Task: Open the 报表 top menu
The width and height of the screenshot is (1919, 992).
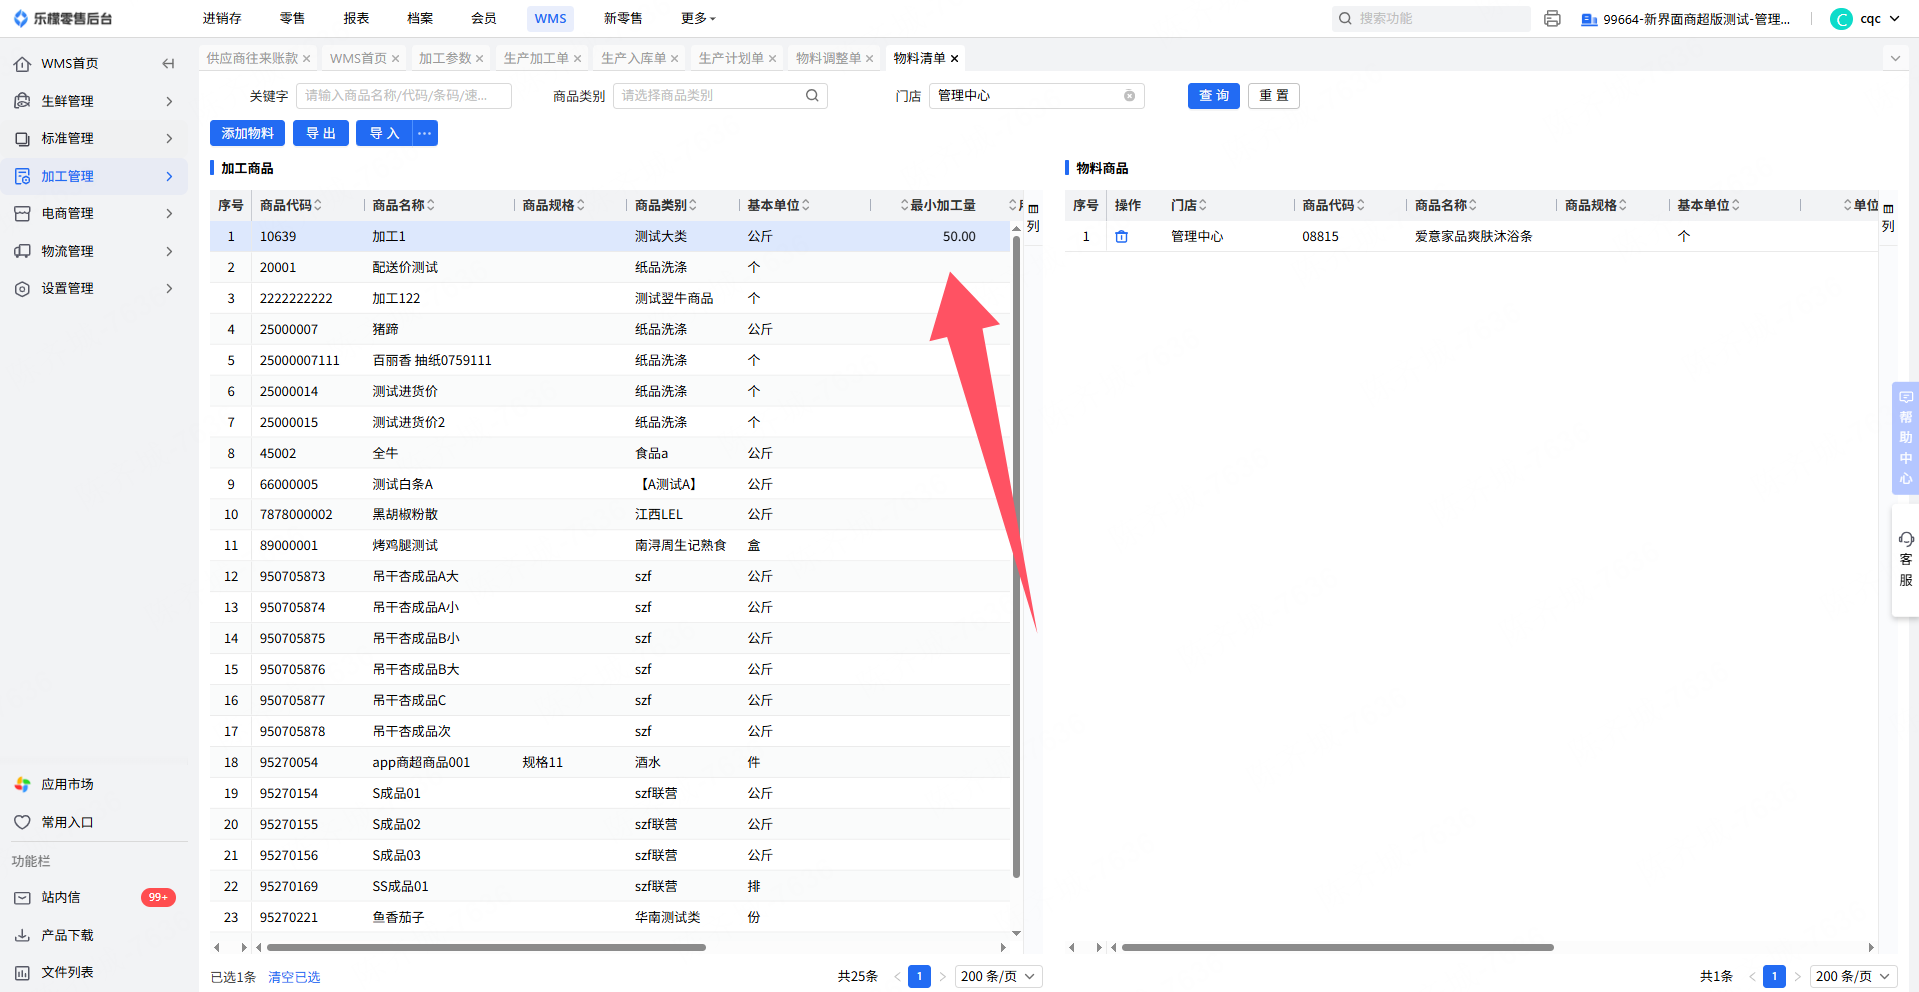Action: [x=356, y=19]
